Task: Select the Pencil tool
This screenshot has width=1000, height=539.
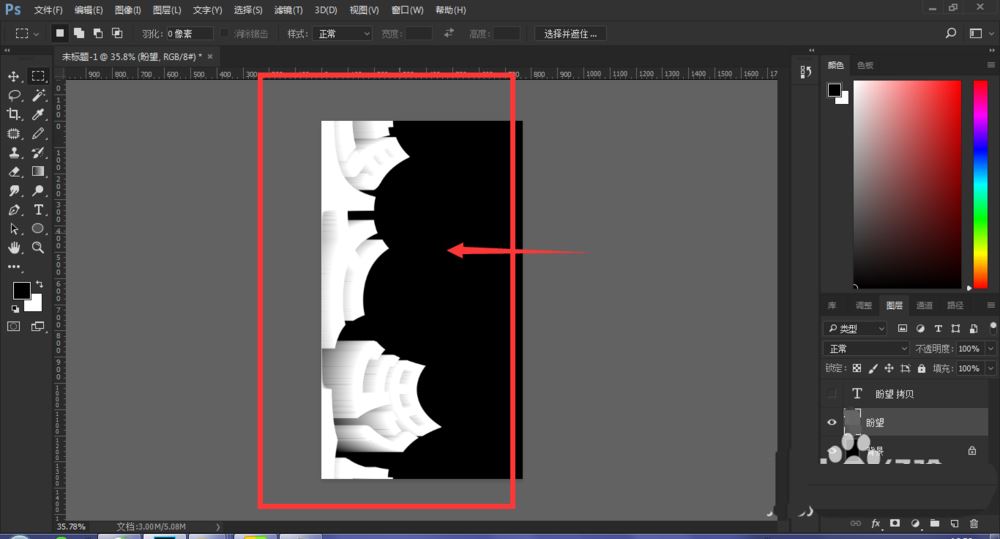Action: (x=38, y=133)
